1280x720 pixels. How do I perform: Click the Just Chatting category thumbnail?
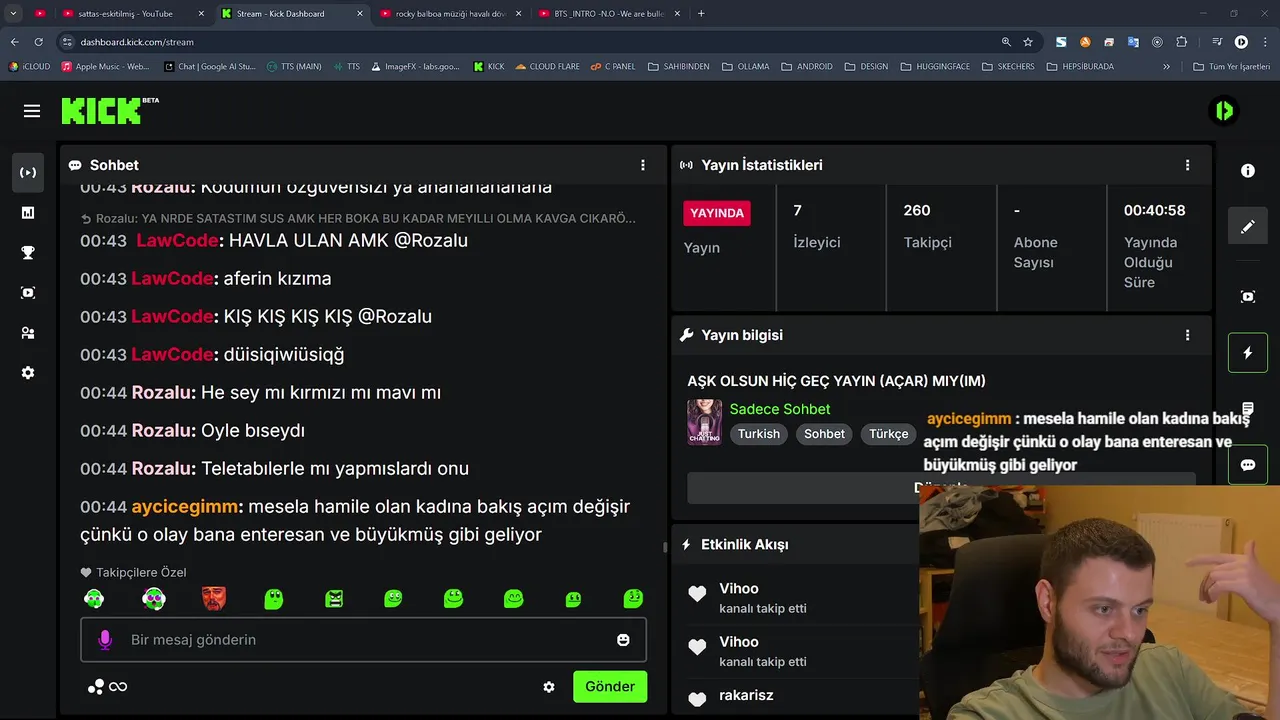pos(704,422)
